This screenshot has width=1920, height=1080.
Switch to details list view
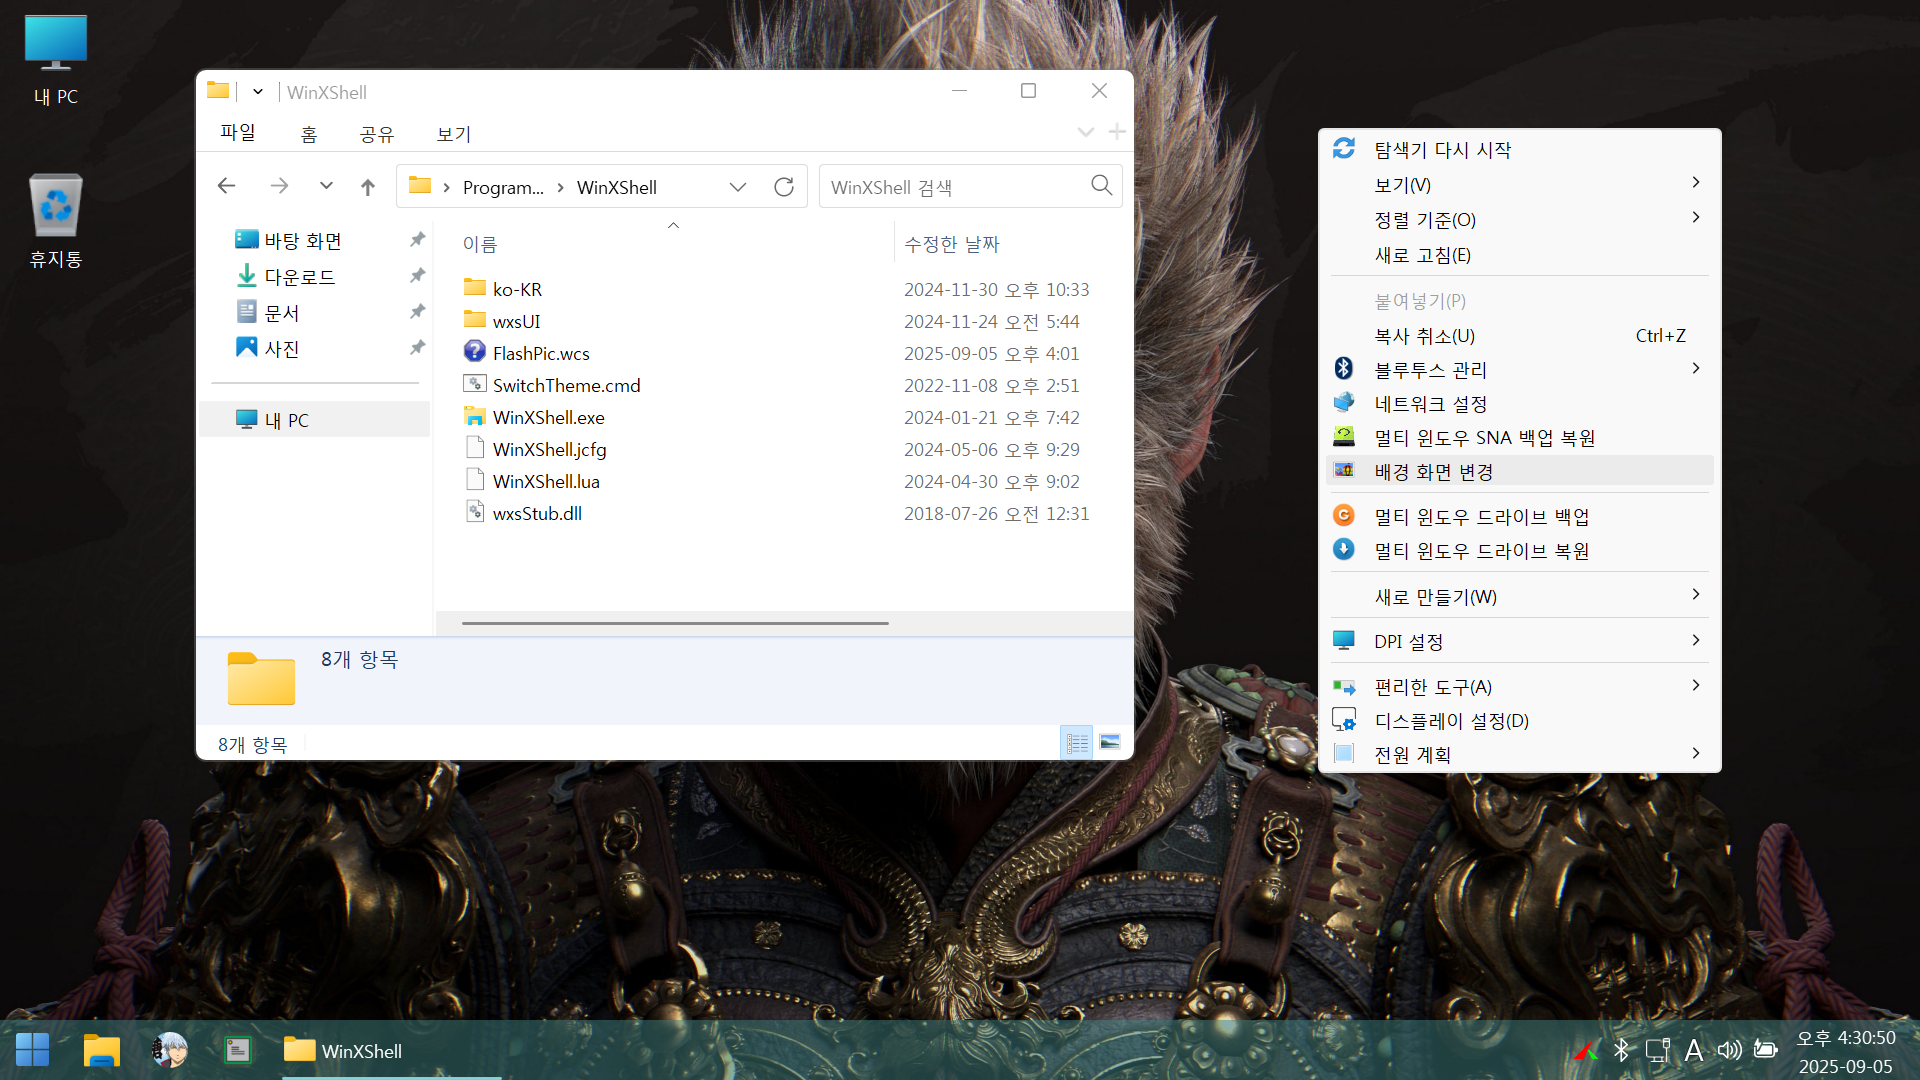(1077, 743)
